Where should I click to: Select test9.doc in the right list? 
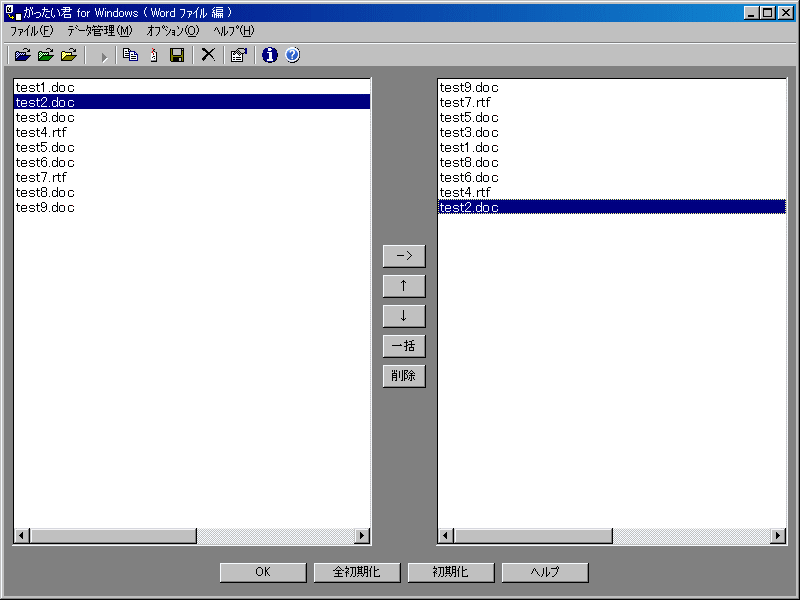(x=612, y=87)
